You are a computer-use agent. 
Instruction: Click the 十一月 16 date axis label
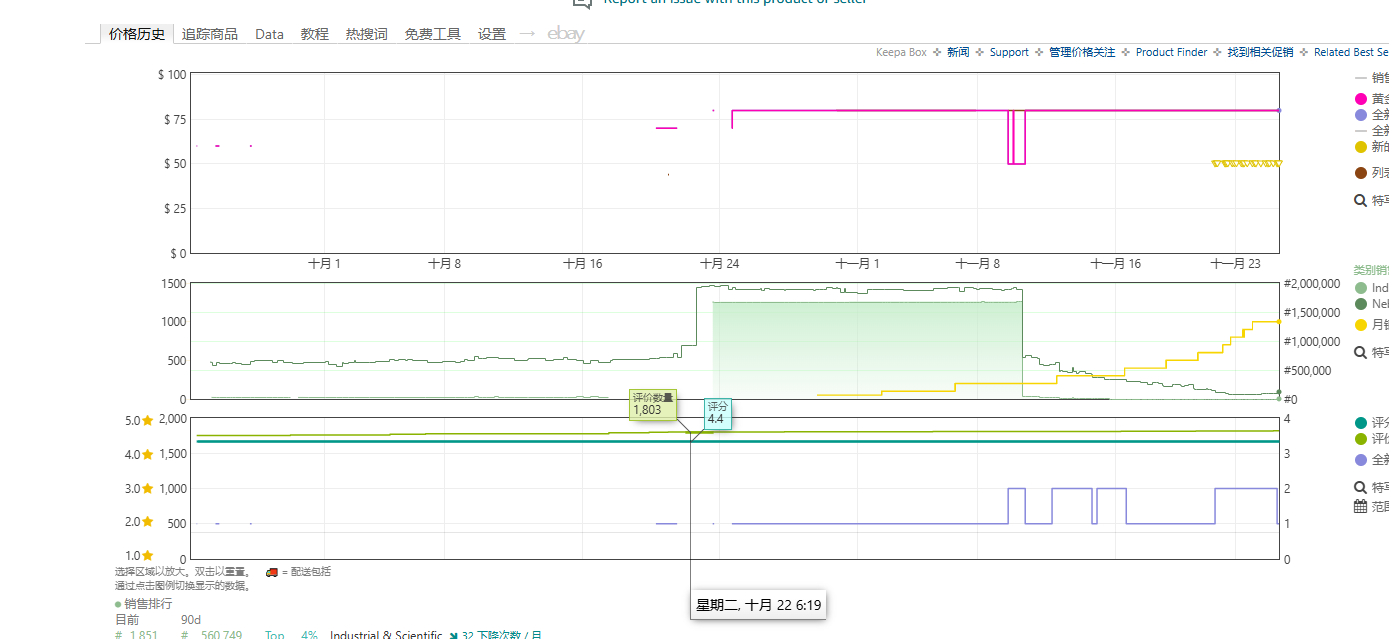point(1115,264)
